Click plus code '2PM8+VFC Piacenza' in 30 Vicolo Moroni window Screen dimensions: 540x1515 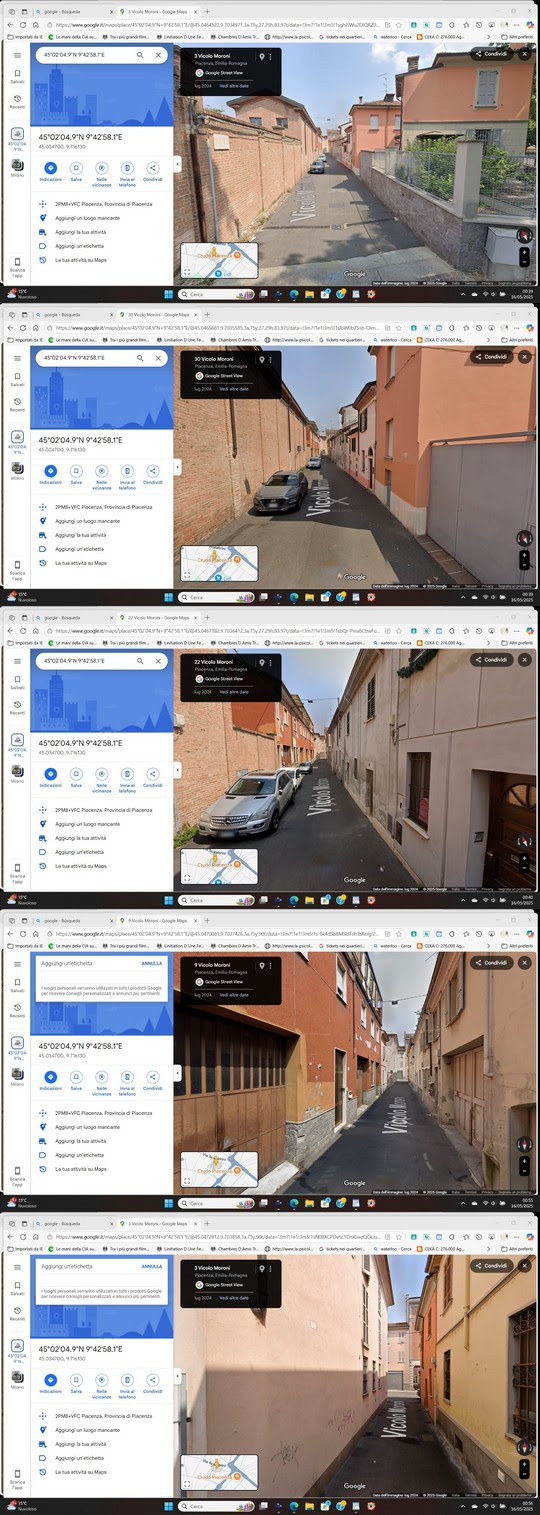[103, 507]
